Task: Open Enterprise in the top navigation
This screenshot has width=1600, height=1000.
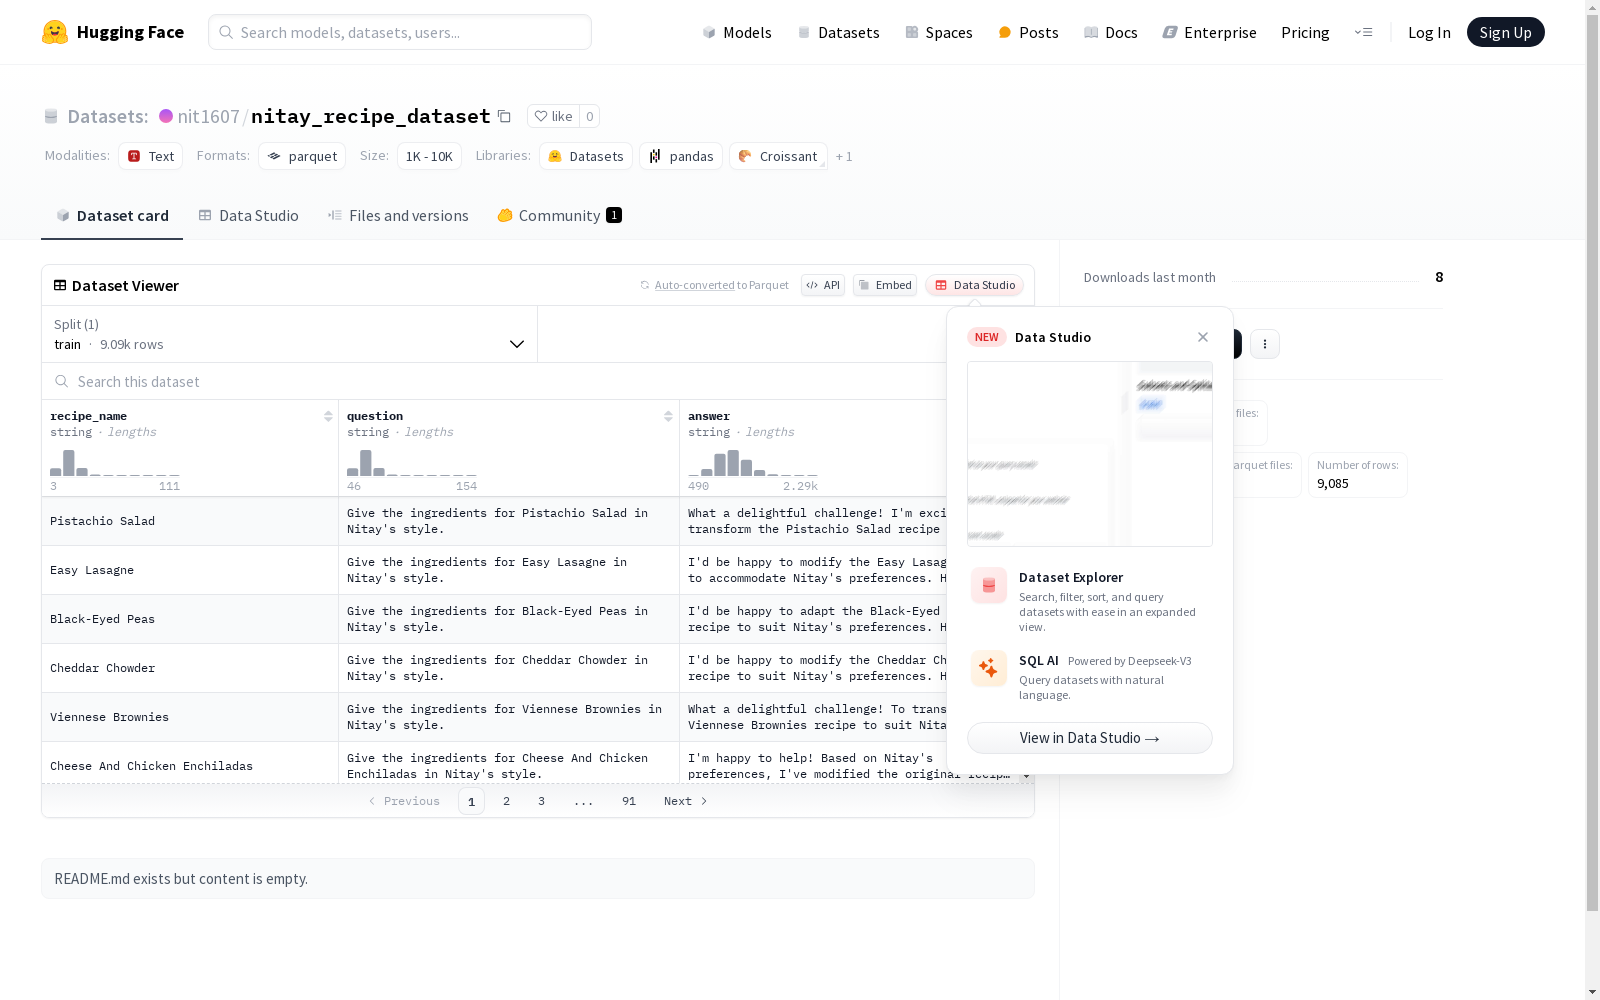Action: tap(1210, 32)
